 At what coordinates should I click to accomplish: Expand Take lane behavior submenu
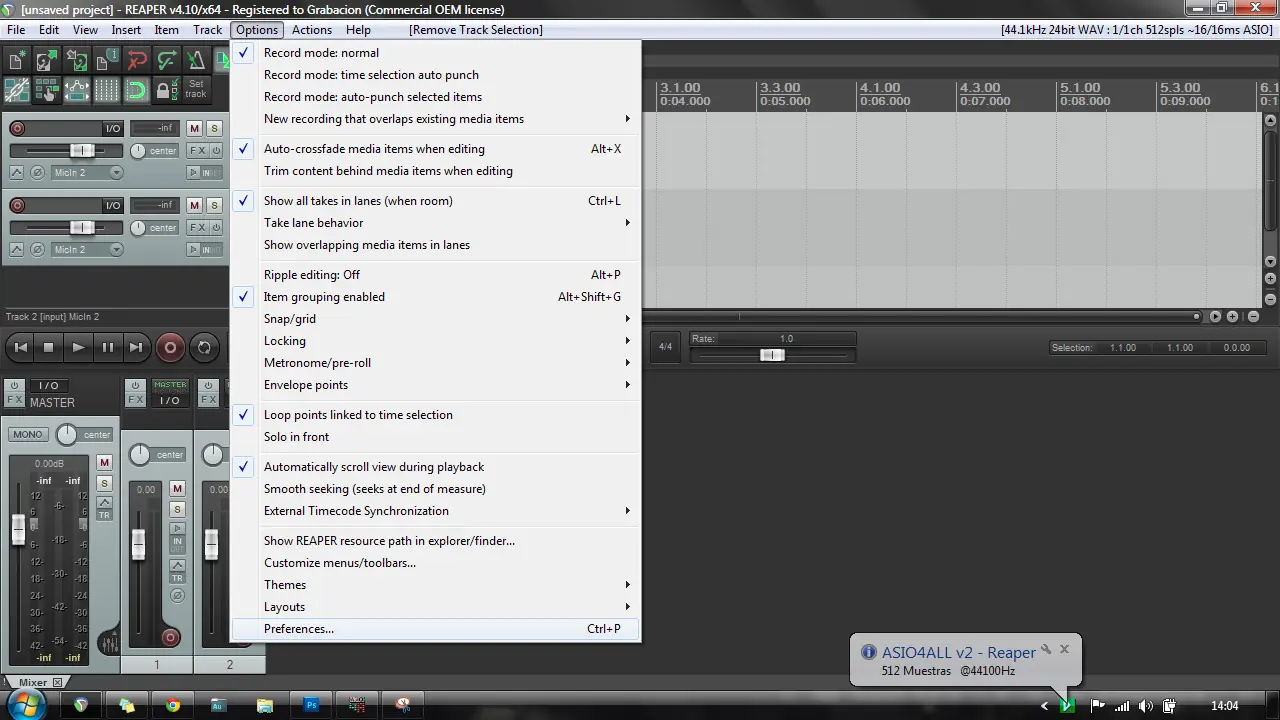pyautogui.click(x=437, y=223)
